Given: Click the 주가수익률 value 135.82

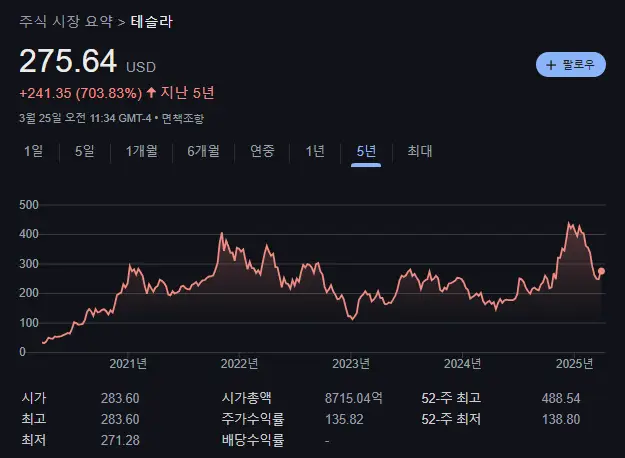Looking at the screenshot, I should click(344, 419).
